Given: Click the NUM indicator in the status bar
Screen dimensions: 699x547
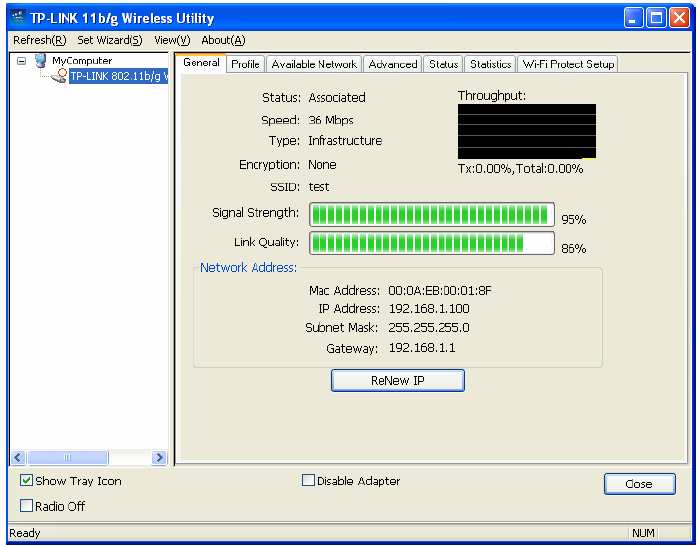Looking at the screenshot, I should coord(643,533).
